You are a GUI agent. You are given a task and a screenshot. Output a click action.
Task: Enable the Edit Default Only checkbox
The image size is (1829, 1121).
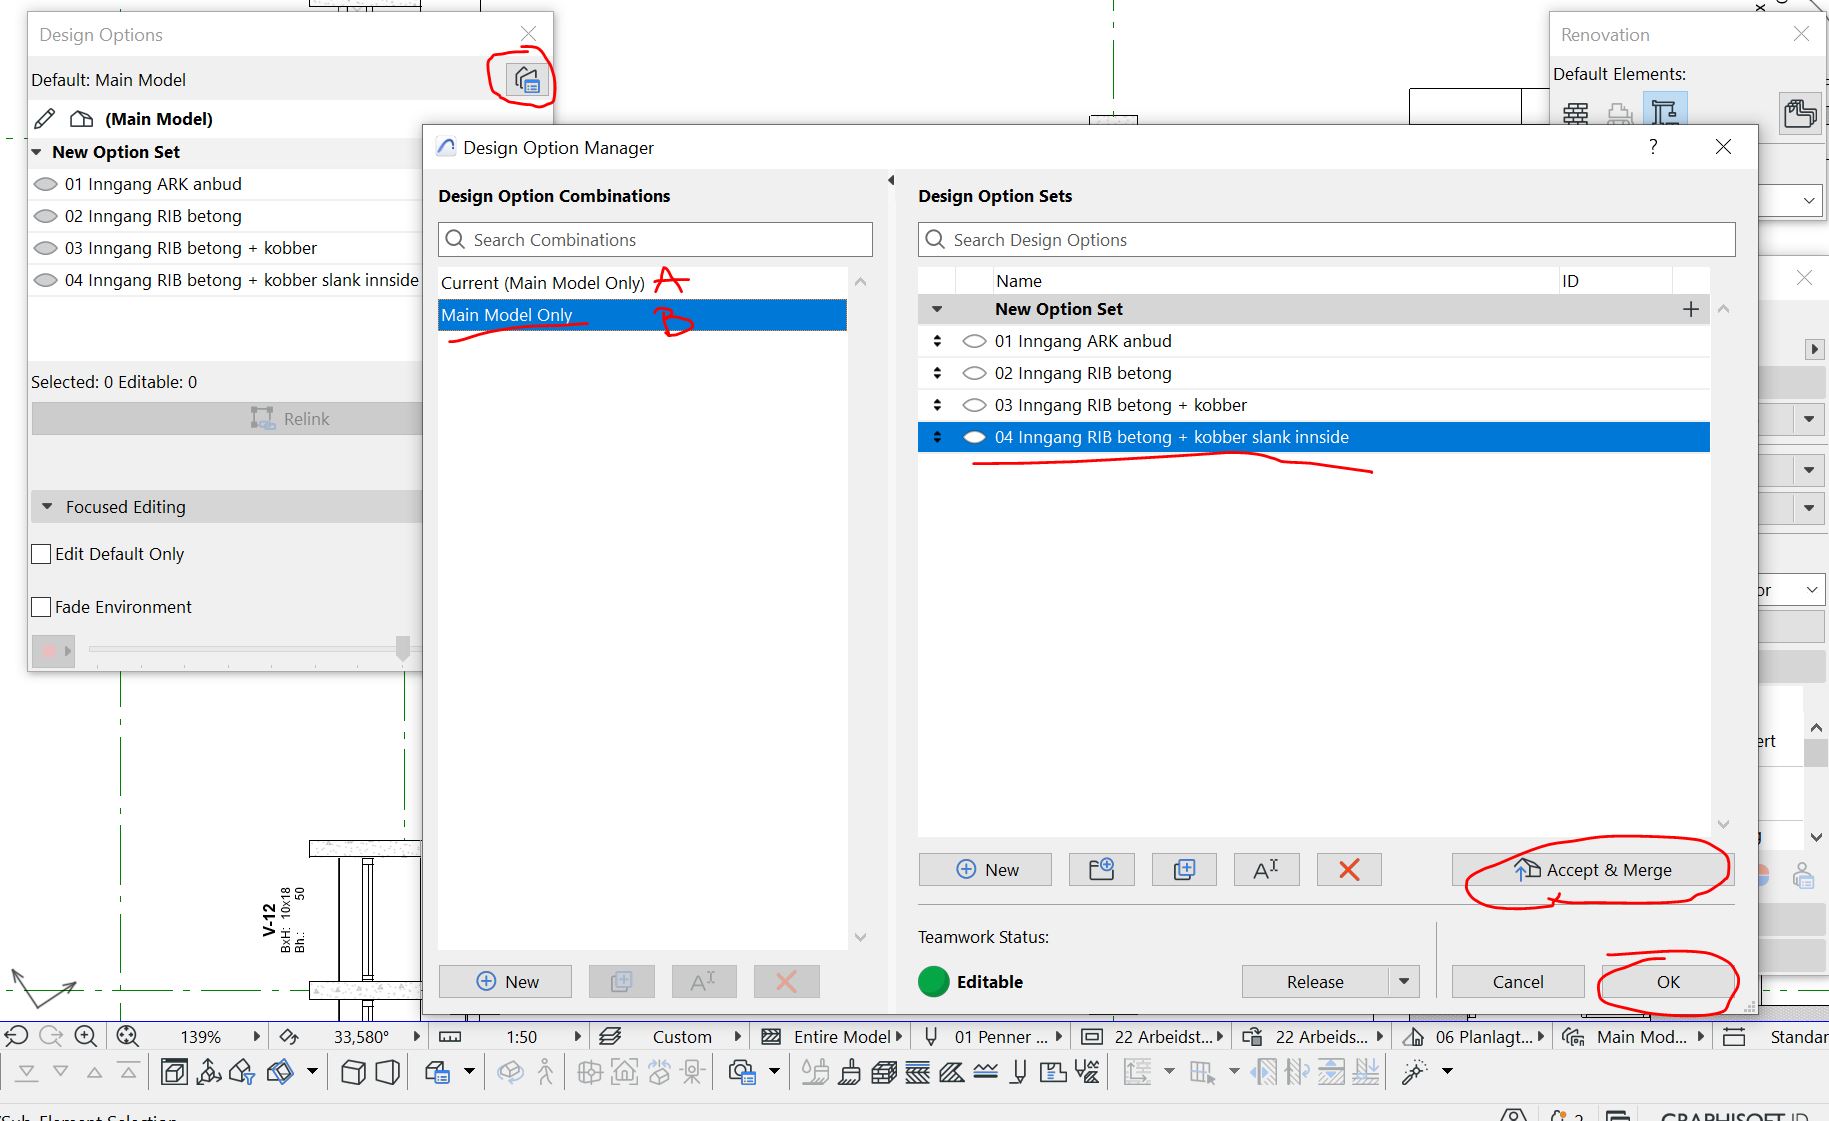tap(42, 554)
